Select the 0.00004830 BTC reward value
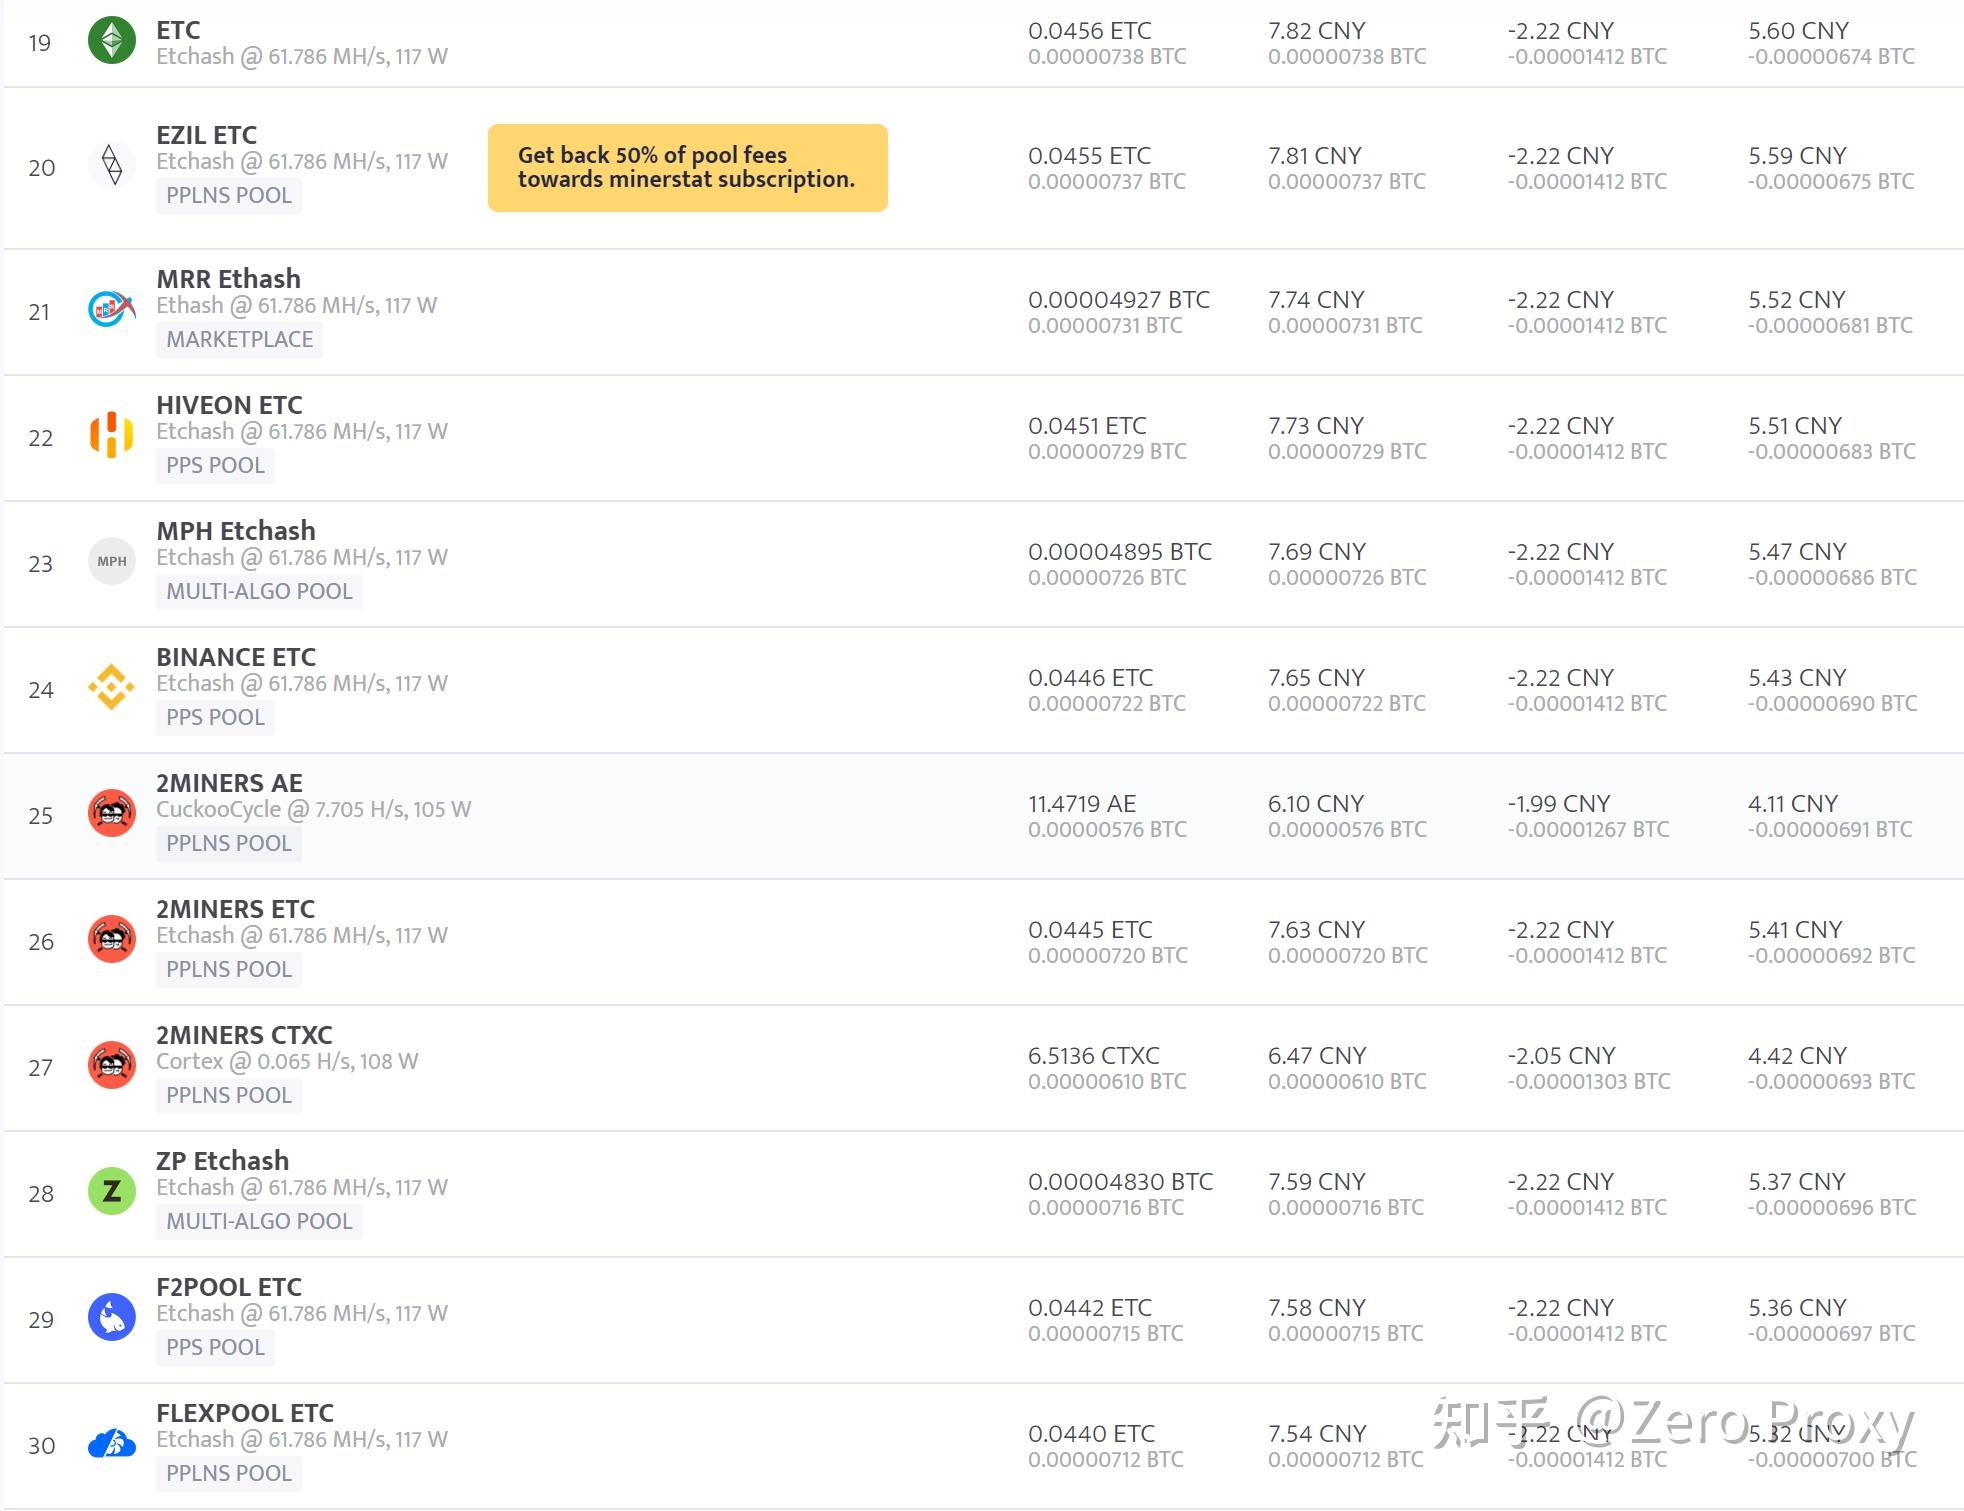Viewport: 1964px width, 1511px height. tap(1121, 1182)
